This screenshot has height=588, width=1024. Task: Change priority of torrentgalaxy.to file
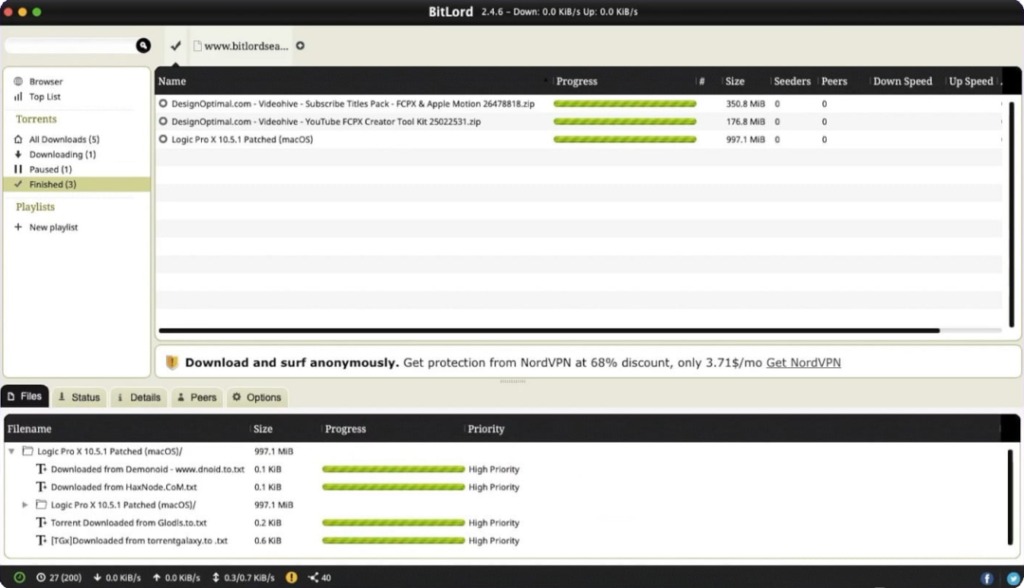coord(494,540)
